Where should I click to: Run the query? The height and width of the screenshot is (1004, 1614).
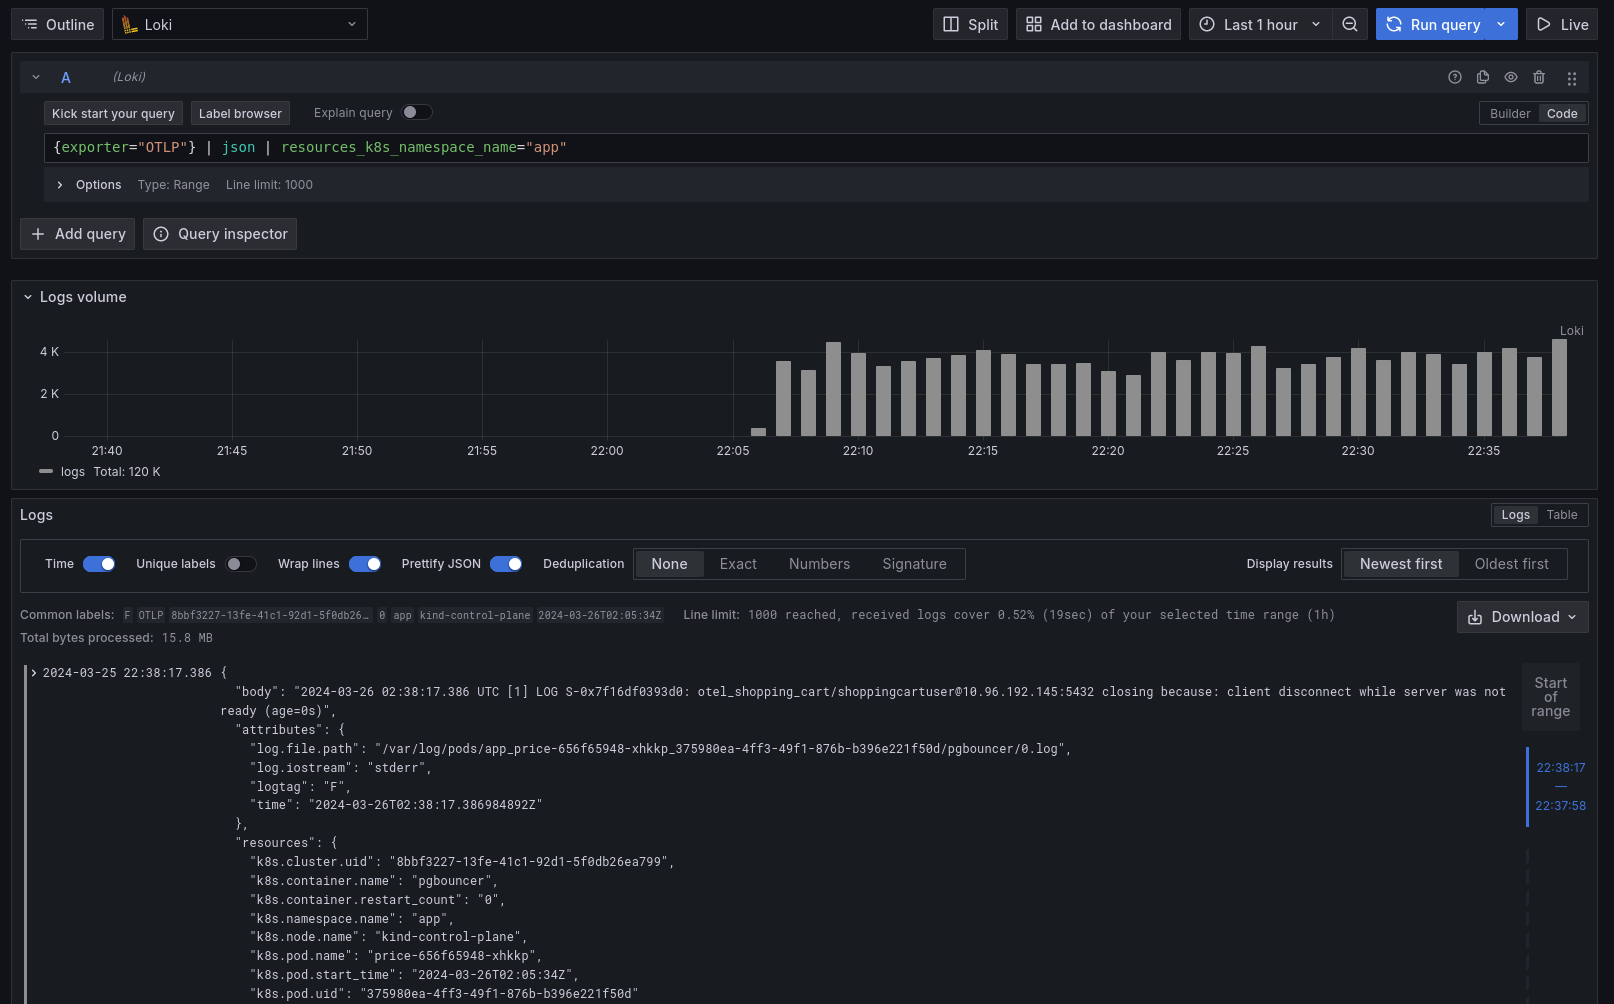point(1432,24)
